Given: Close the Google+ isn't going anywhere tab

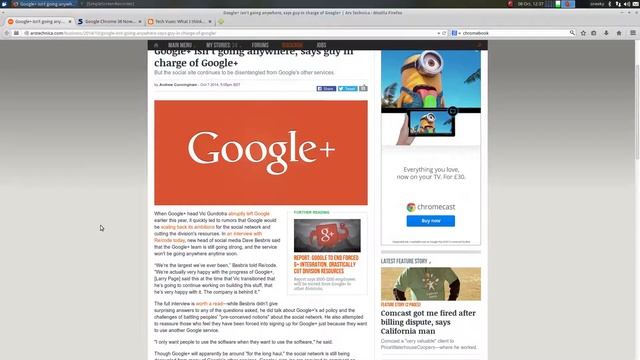Looking at the screenshot, I should click(x=70, y=21).
